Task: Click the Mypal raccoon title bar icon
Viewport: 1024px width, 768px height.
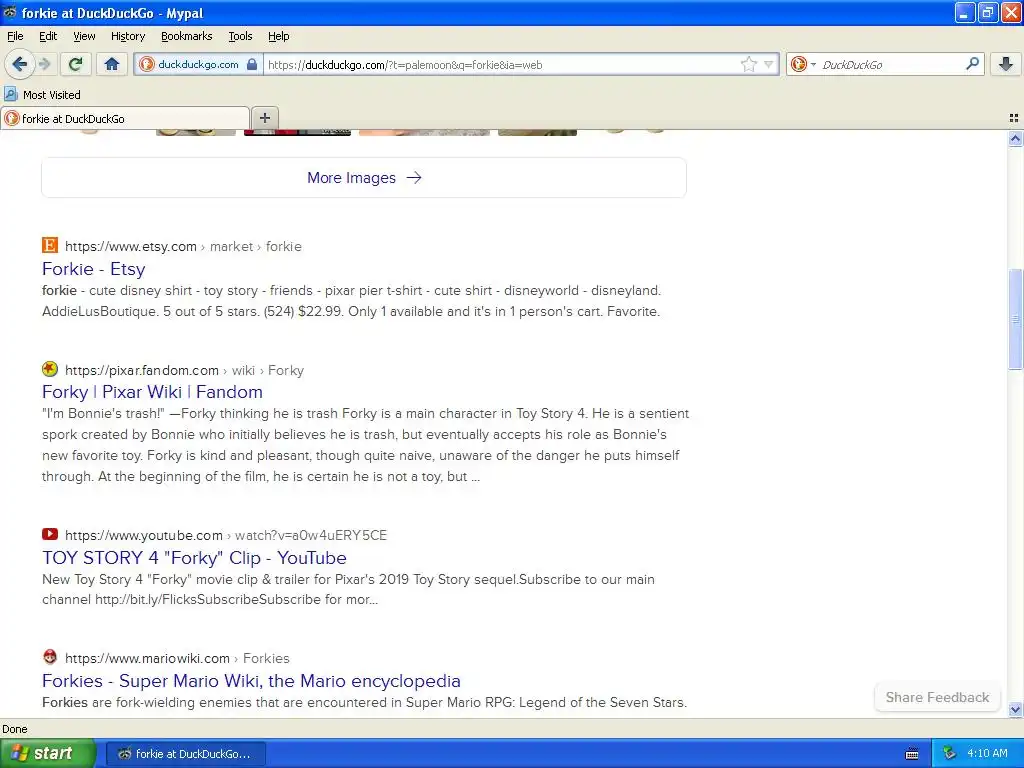Action: 9,12
